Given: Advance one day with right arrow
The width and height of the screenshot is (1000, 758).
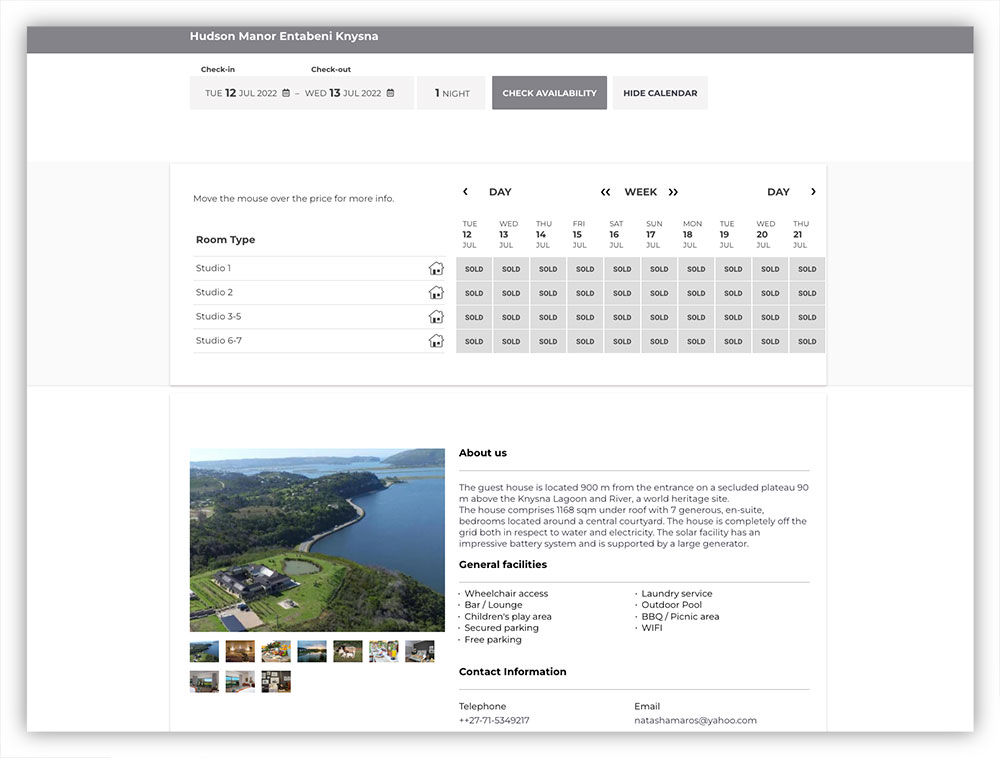Looking at the screenshot, I should point(813,192).
